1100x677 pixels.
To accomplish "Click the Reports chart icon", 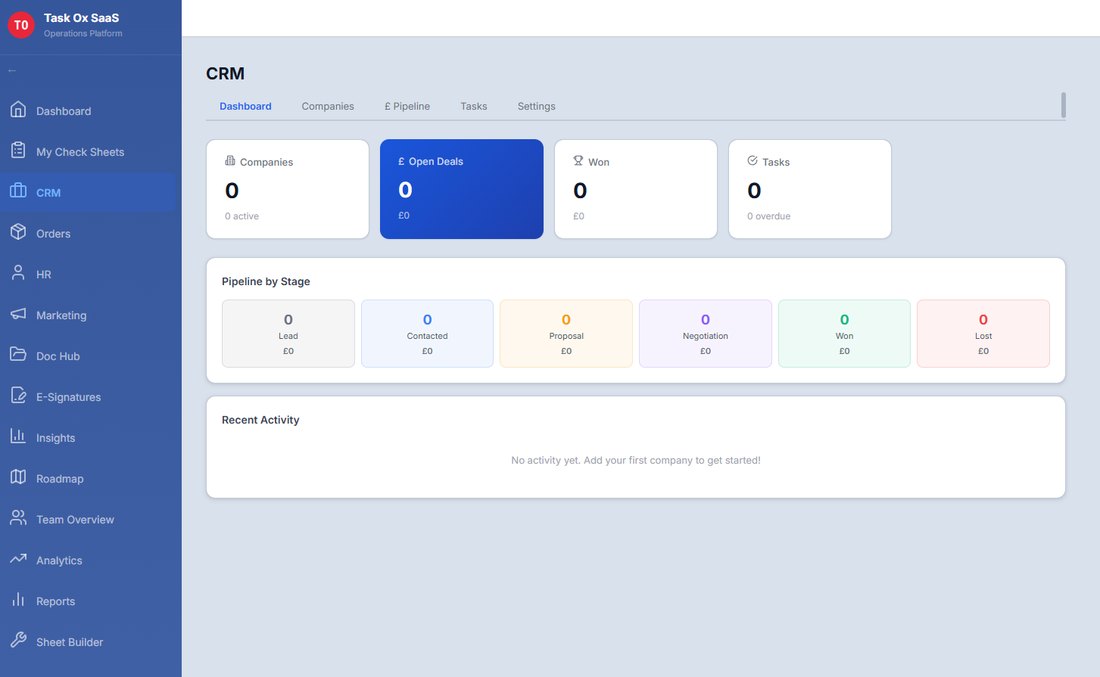I will pyautogui.click(x=18, y=600).
